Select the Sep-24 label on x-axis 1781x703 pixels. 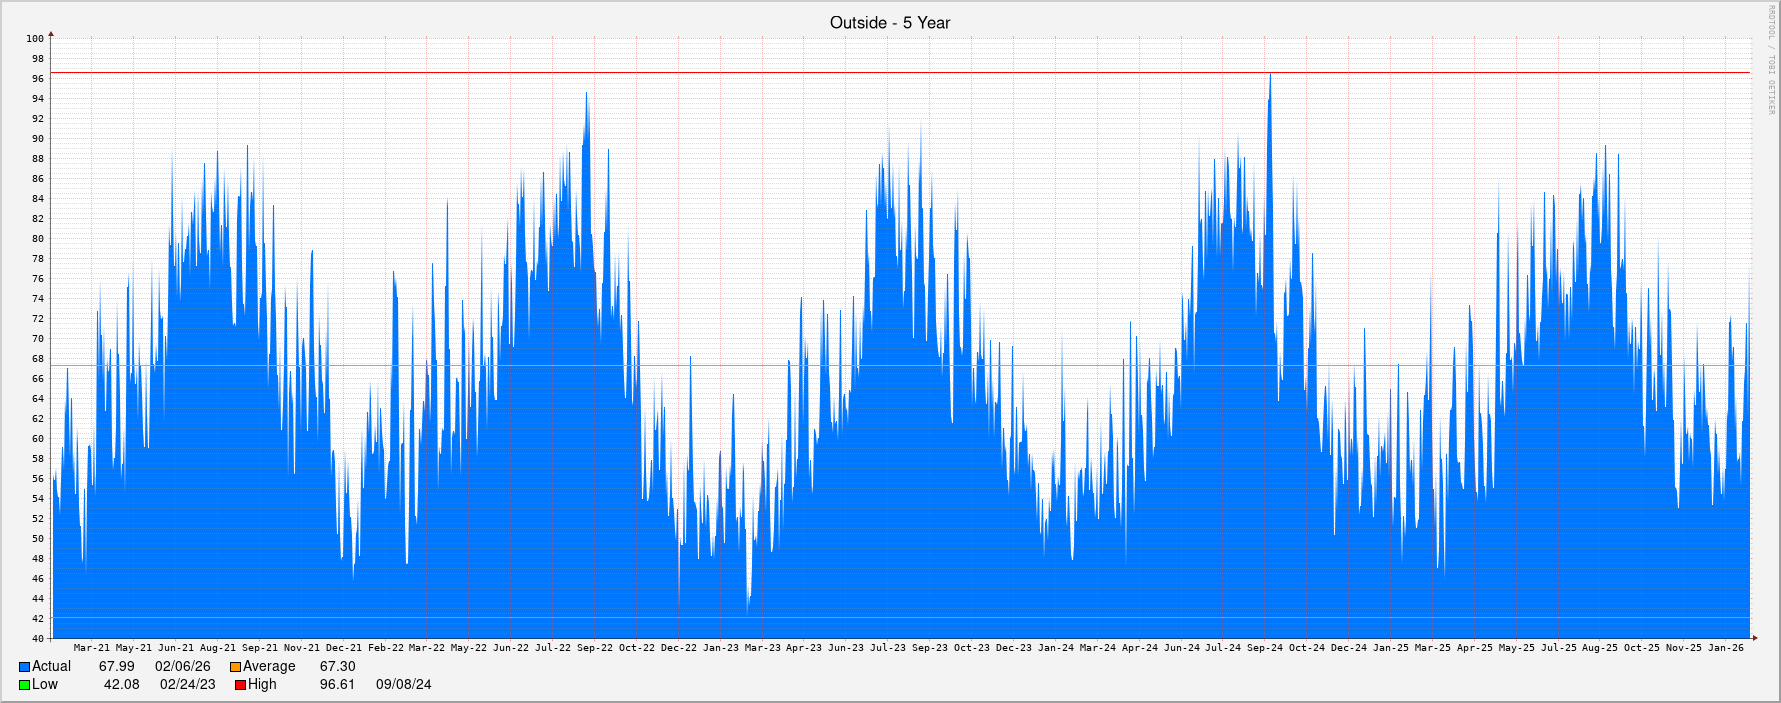click(x=1264, y=648)
